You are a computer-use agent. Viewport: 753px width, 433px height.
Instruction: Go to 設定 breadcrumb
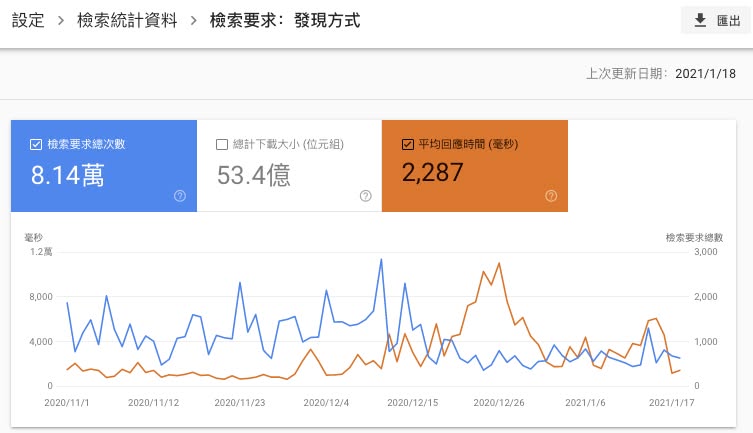click(x=28, y=21)
